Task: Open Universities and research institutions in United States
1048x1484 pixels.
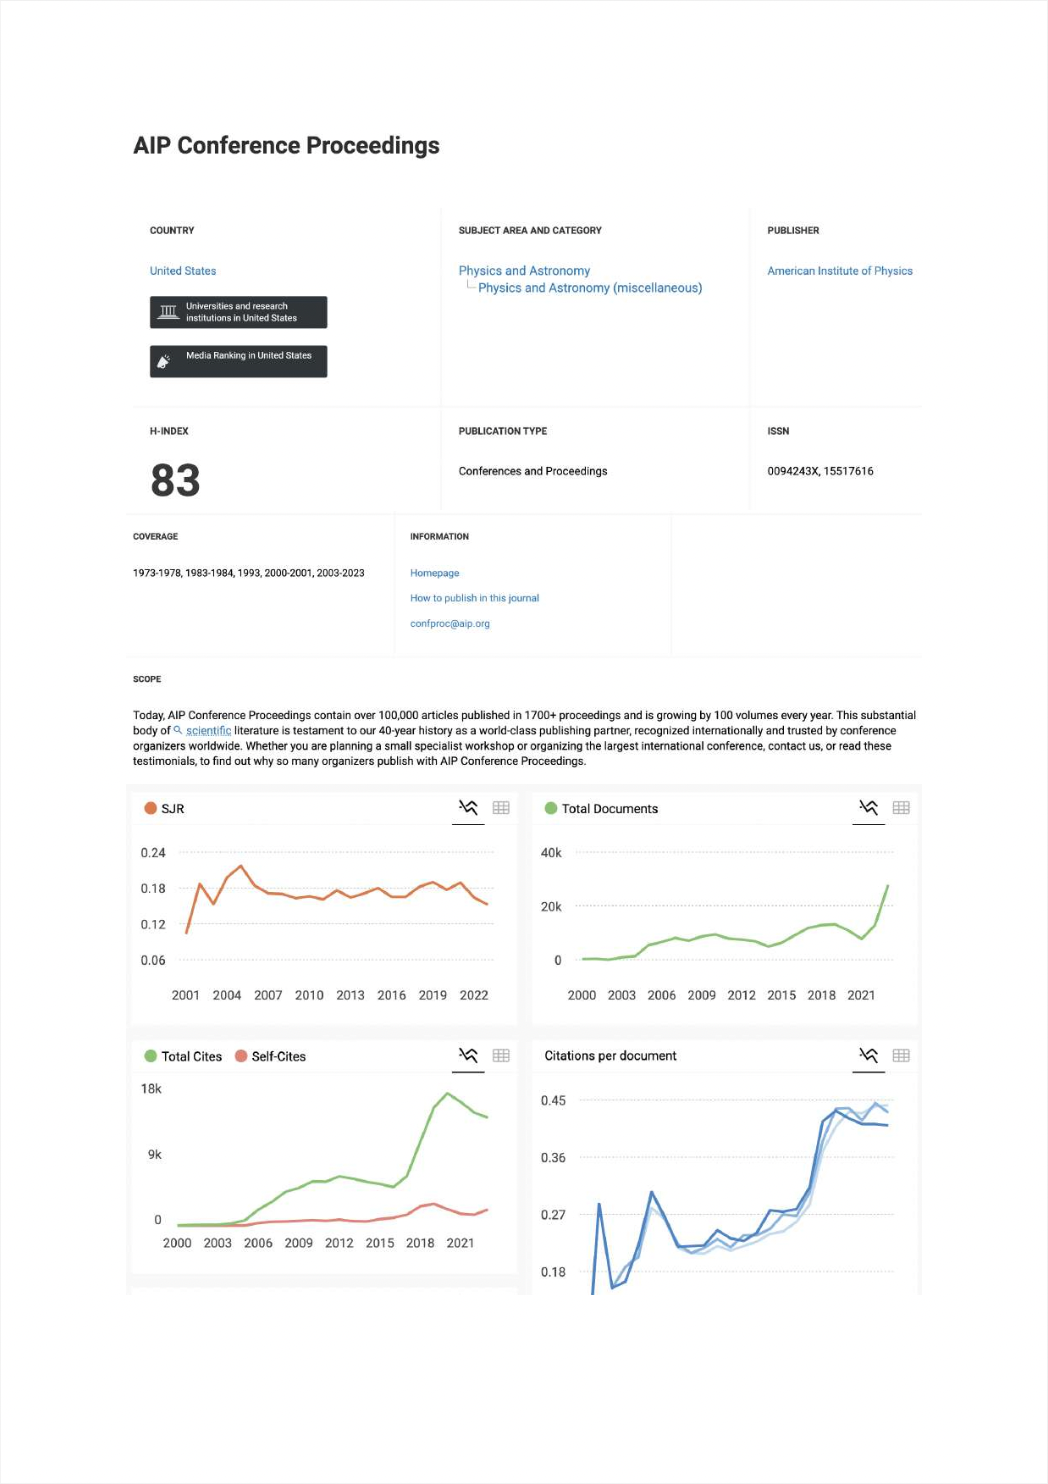Action: pos(238,312)
